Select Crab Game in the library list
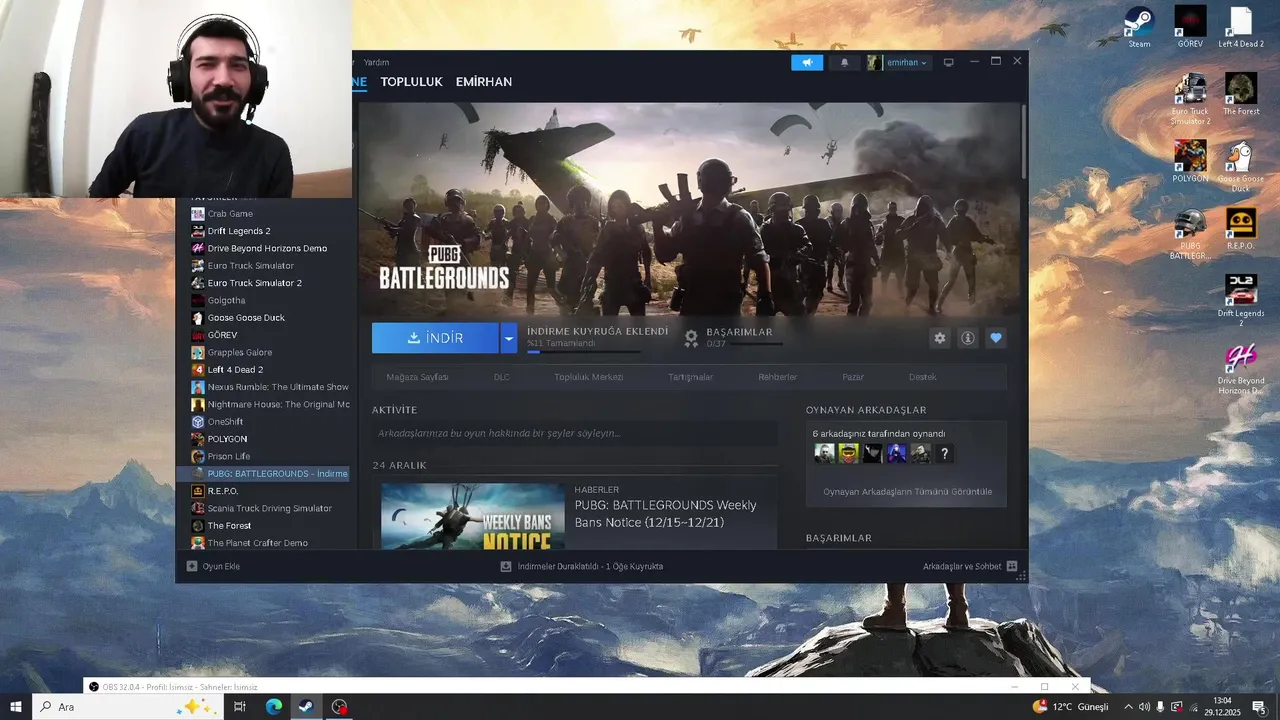 pos(229,214)
